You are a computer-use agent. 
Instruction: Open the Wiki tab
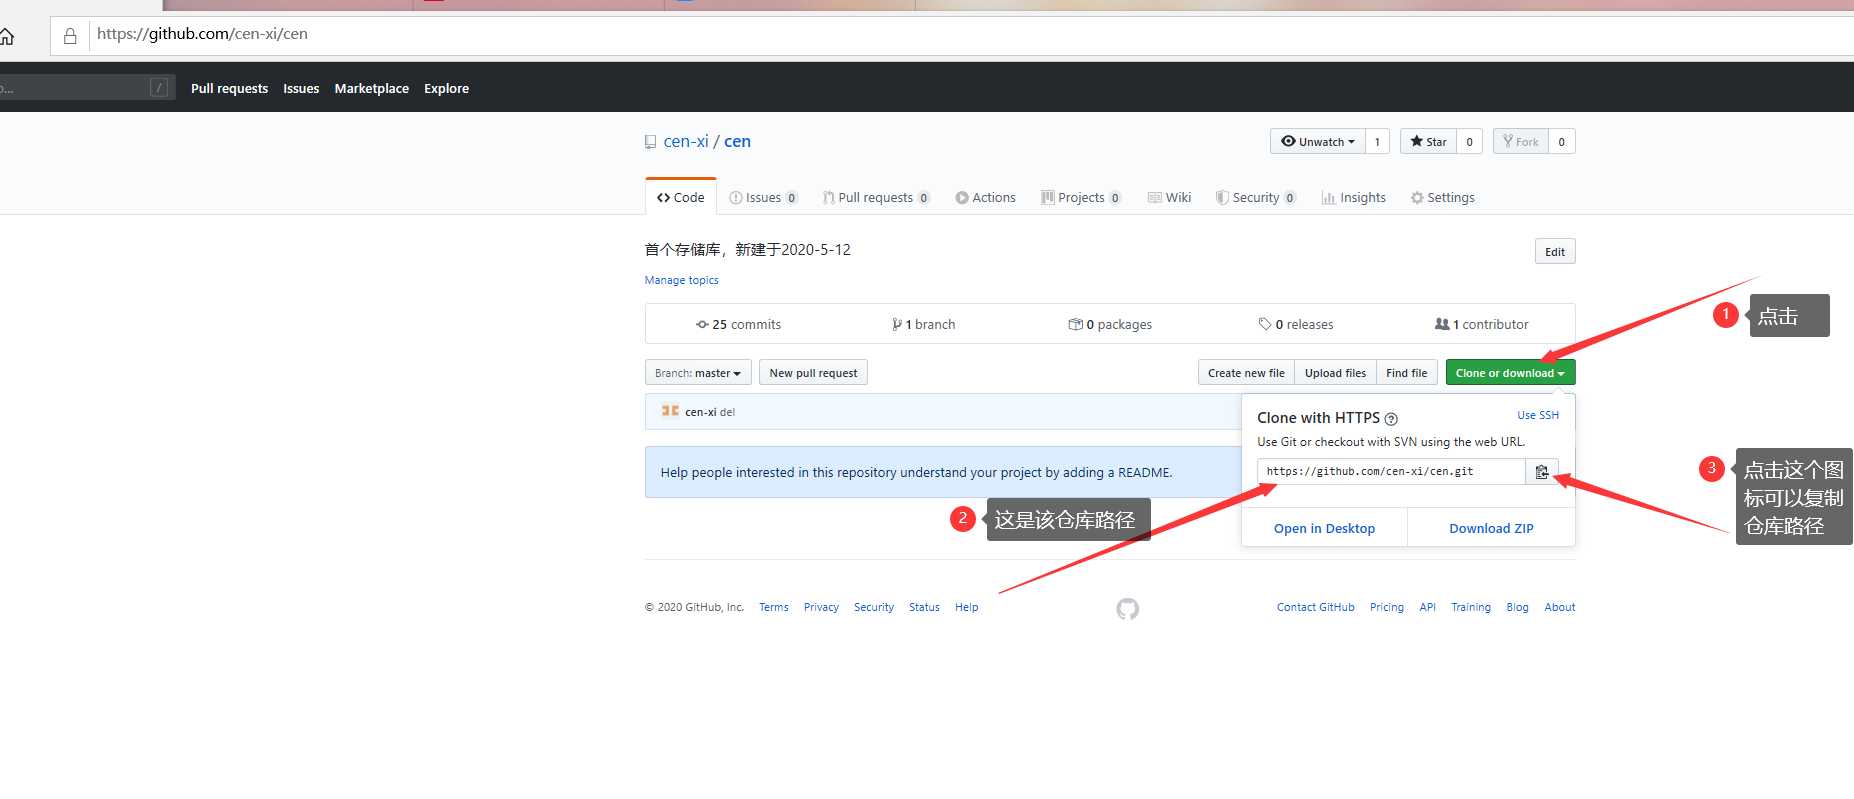pyautogui.click(x=1169, y=198)
